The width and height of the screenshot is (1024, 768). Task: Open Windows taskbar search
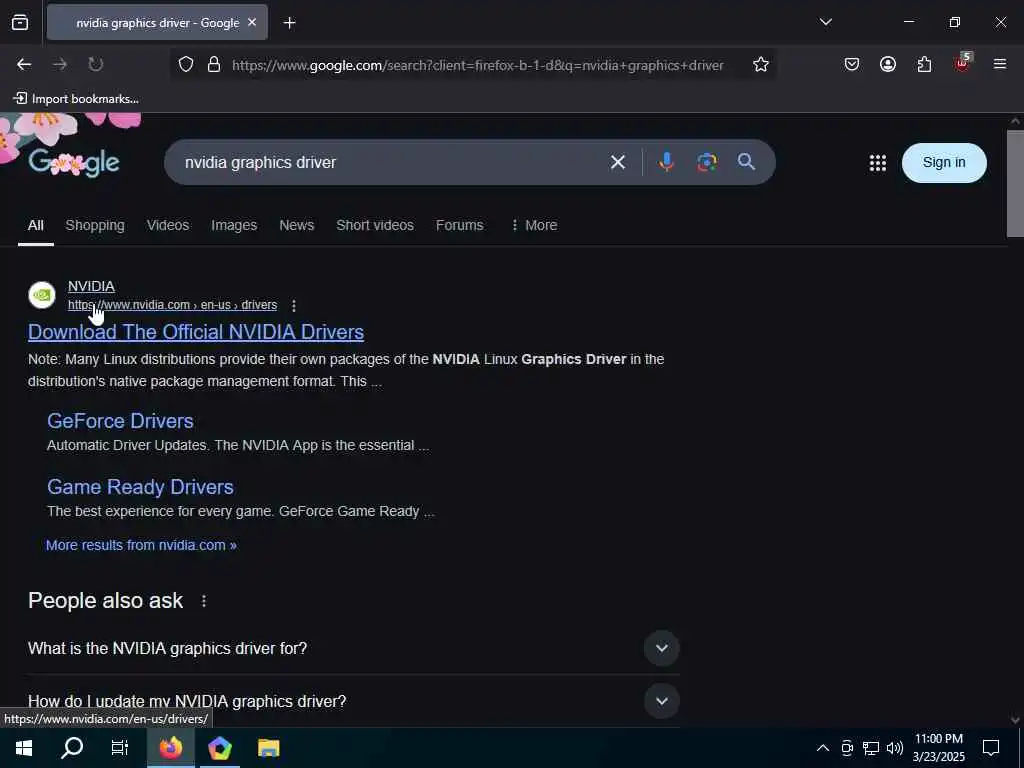tap(72, 748)
